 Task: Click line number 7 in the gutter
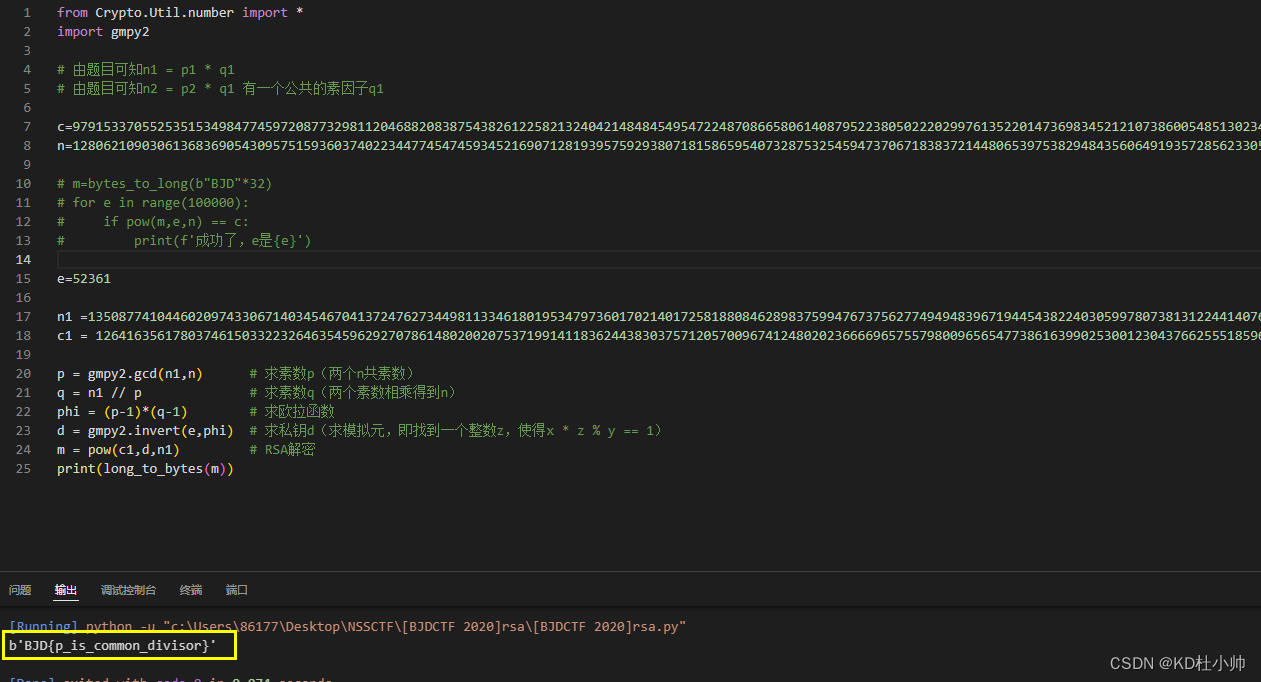coord(26,126)
